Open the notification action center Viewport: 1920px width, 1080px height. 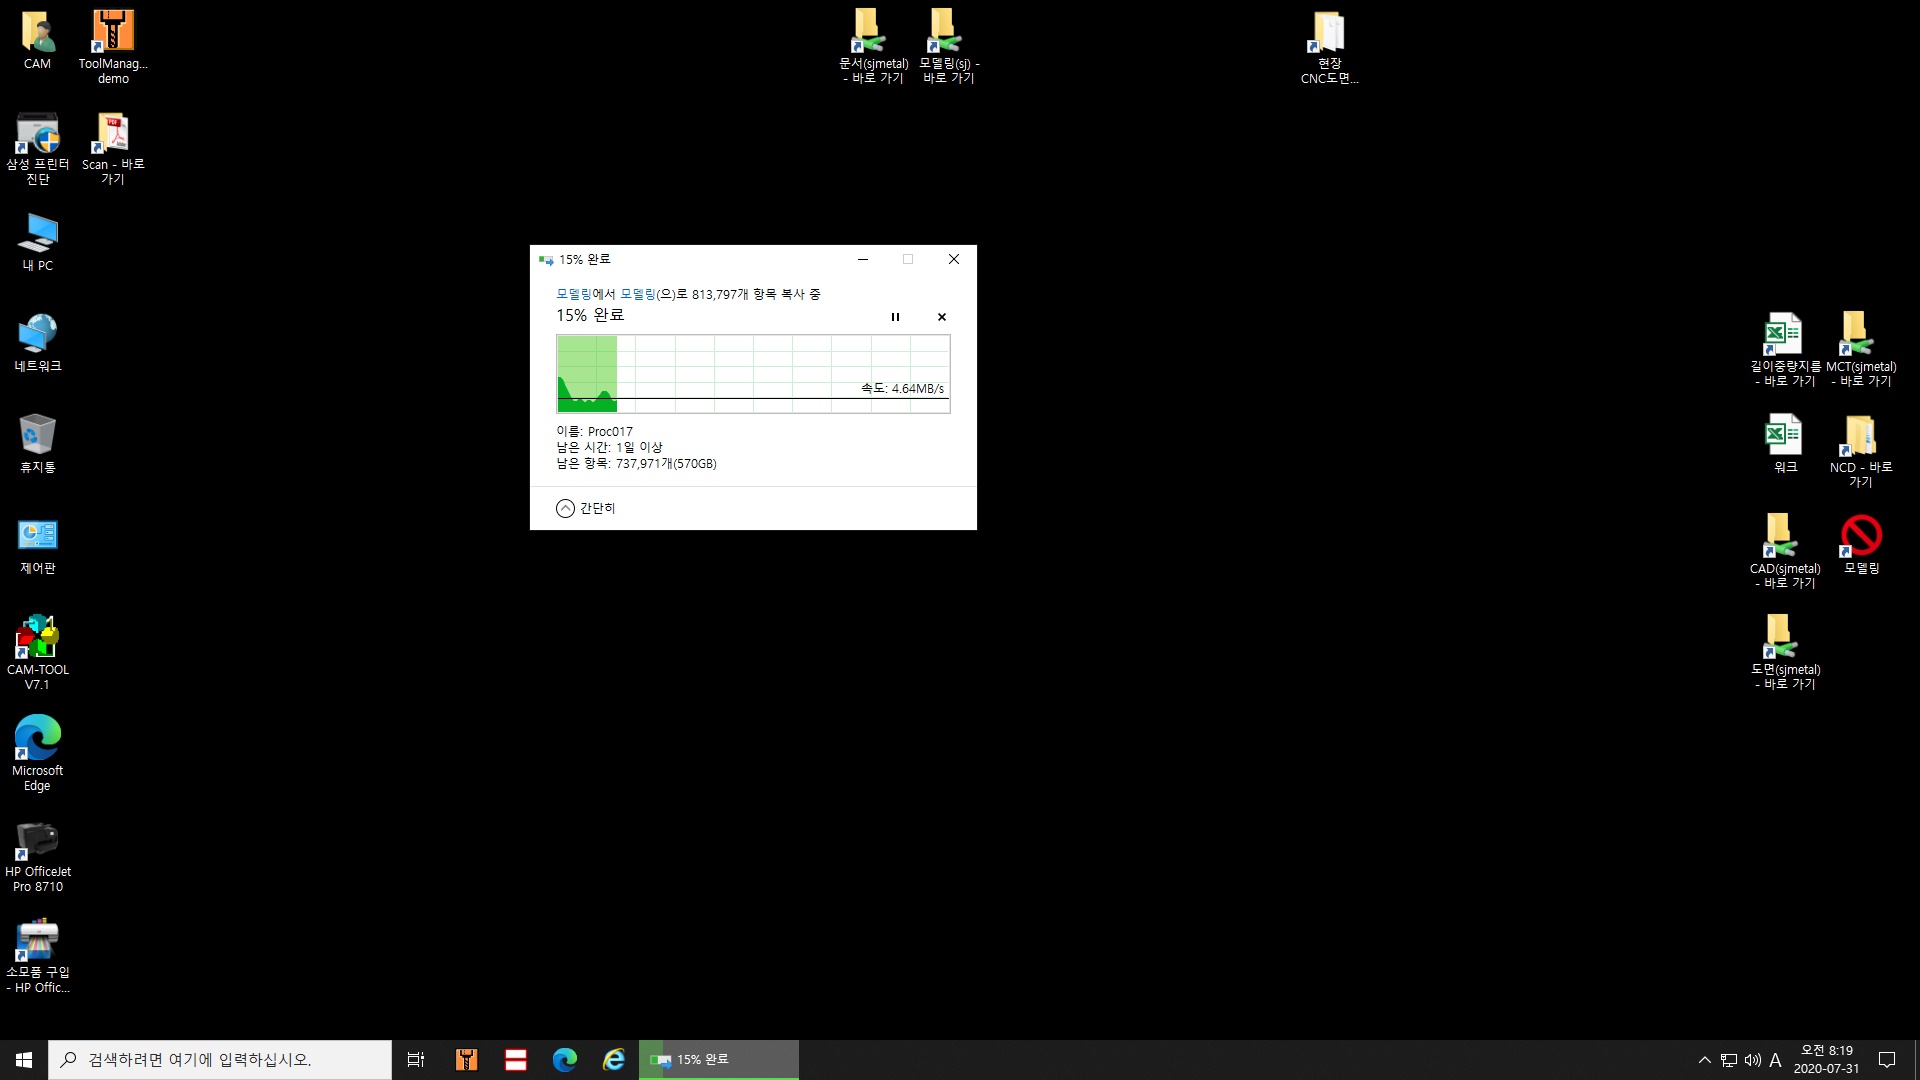(x=1887, y=1060)
